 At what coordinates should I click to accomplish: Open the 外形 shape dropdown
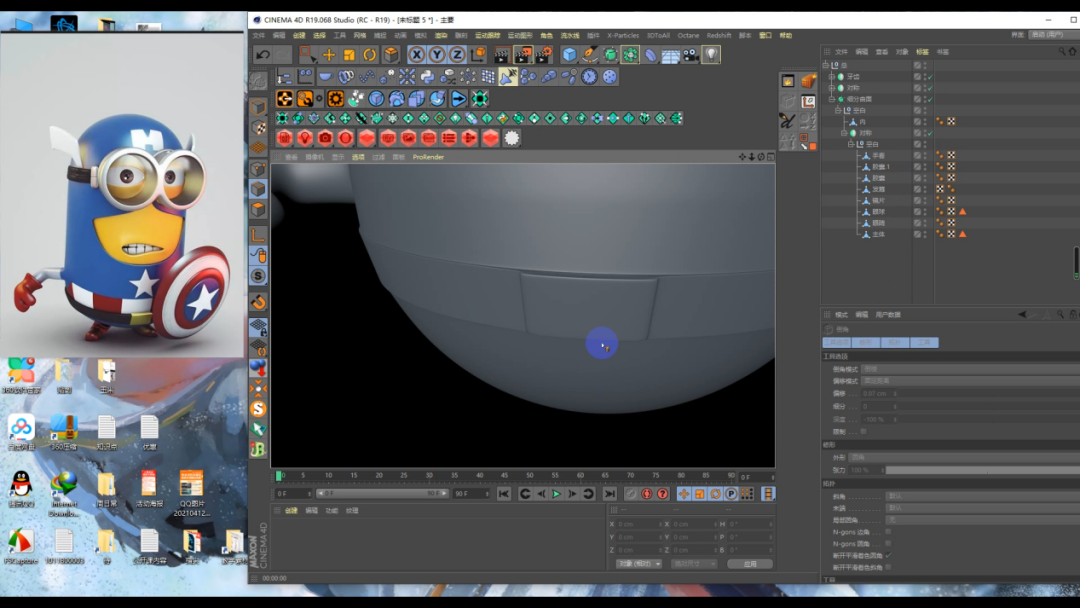click(x=964, y=457)
